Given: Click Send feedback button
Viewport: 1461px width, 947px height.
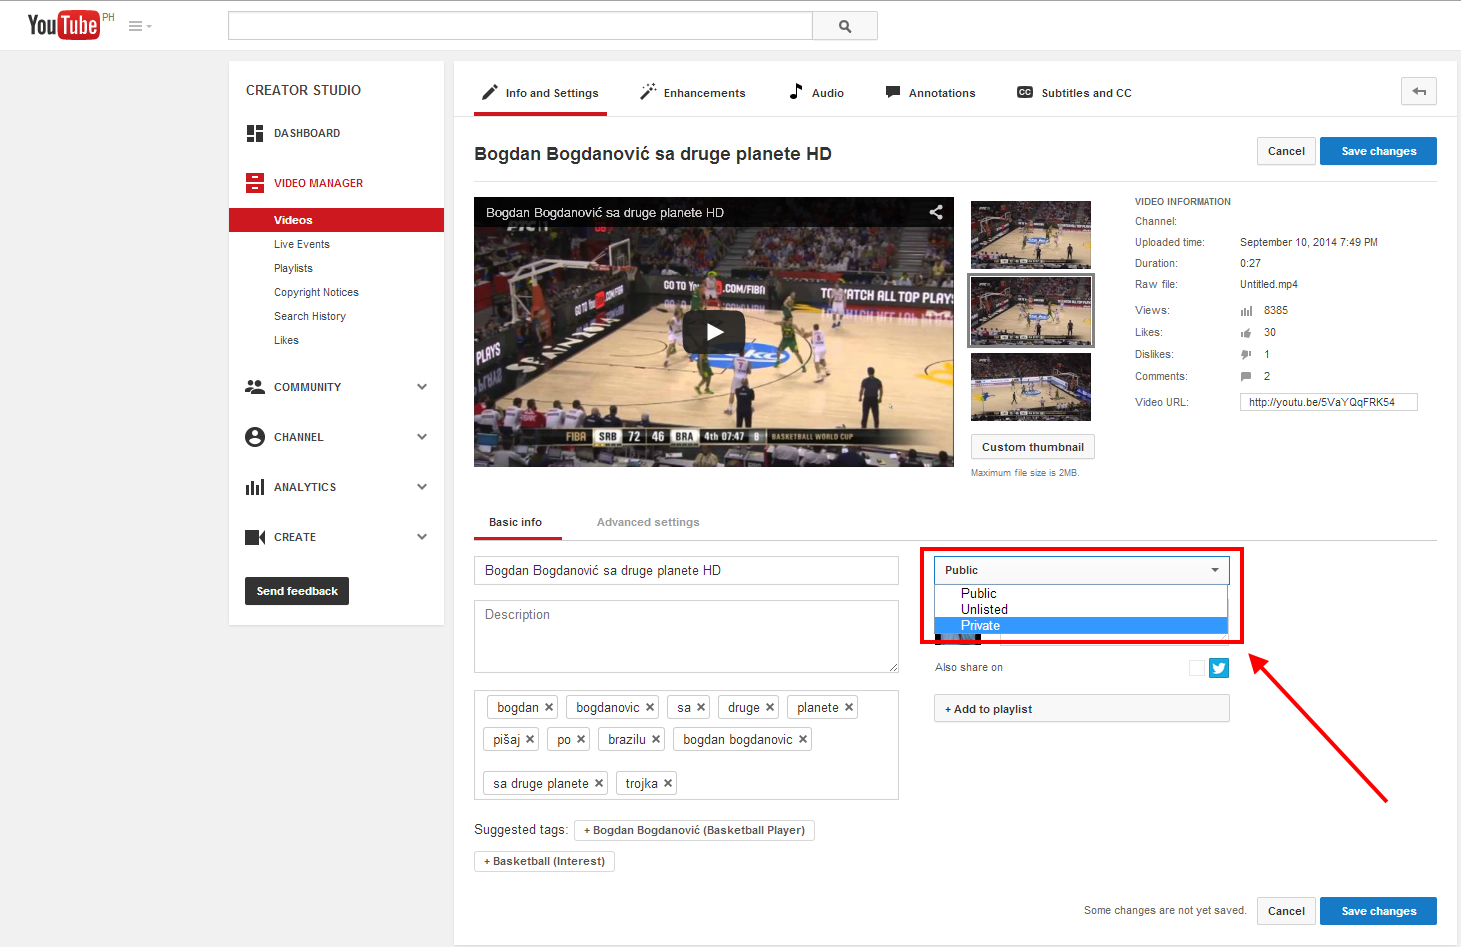Looking at the screenshot, I should coord(297,591).
